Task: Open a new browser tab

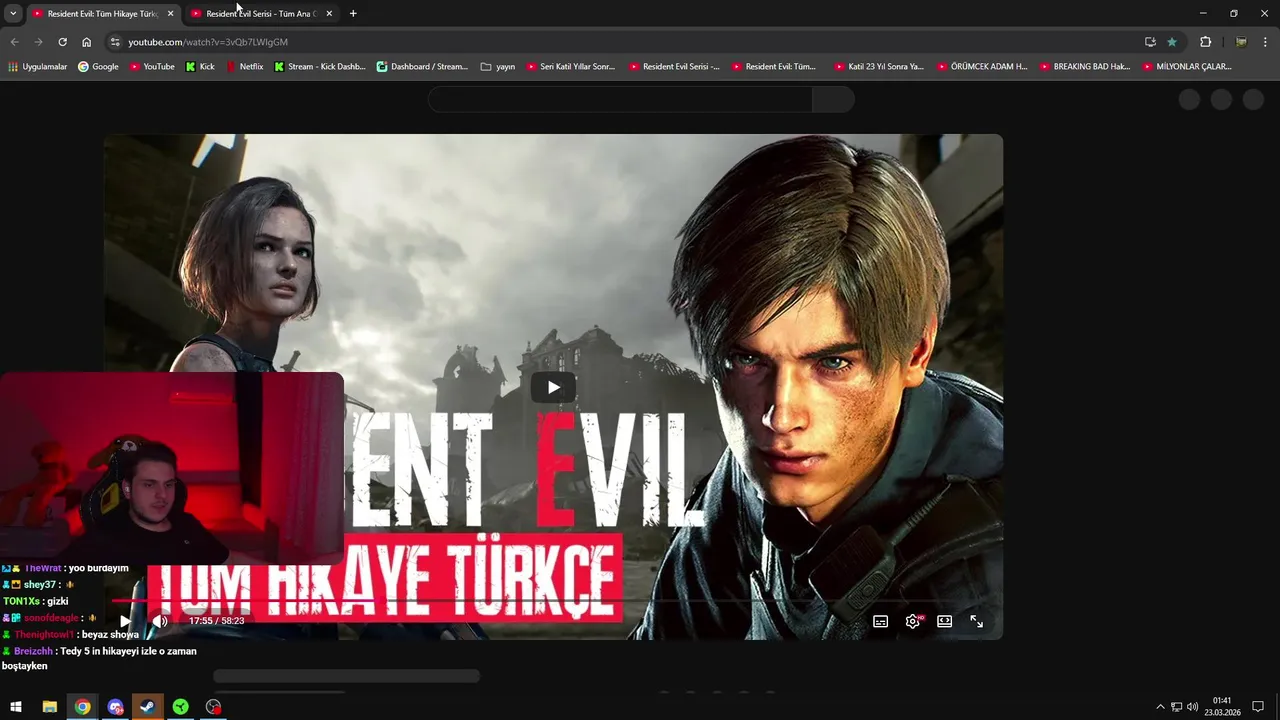Action: pos(353,13)
